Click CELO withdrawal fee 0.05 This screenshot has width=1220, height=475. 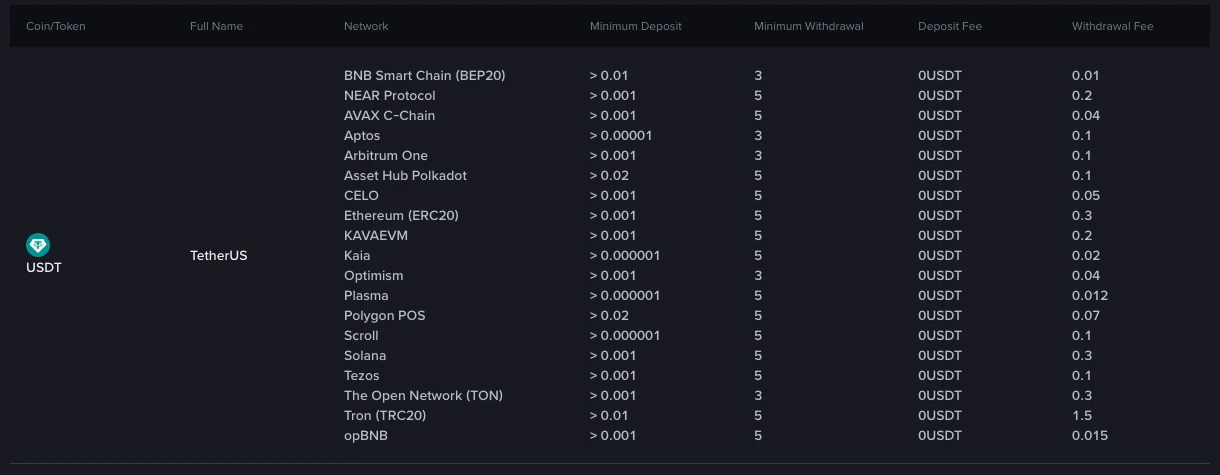pos(1086,196)
